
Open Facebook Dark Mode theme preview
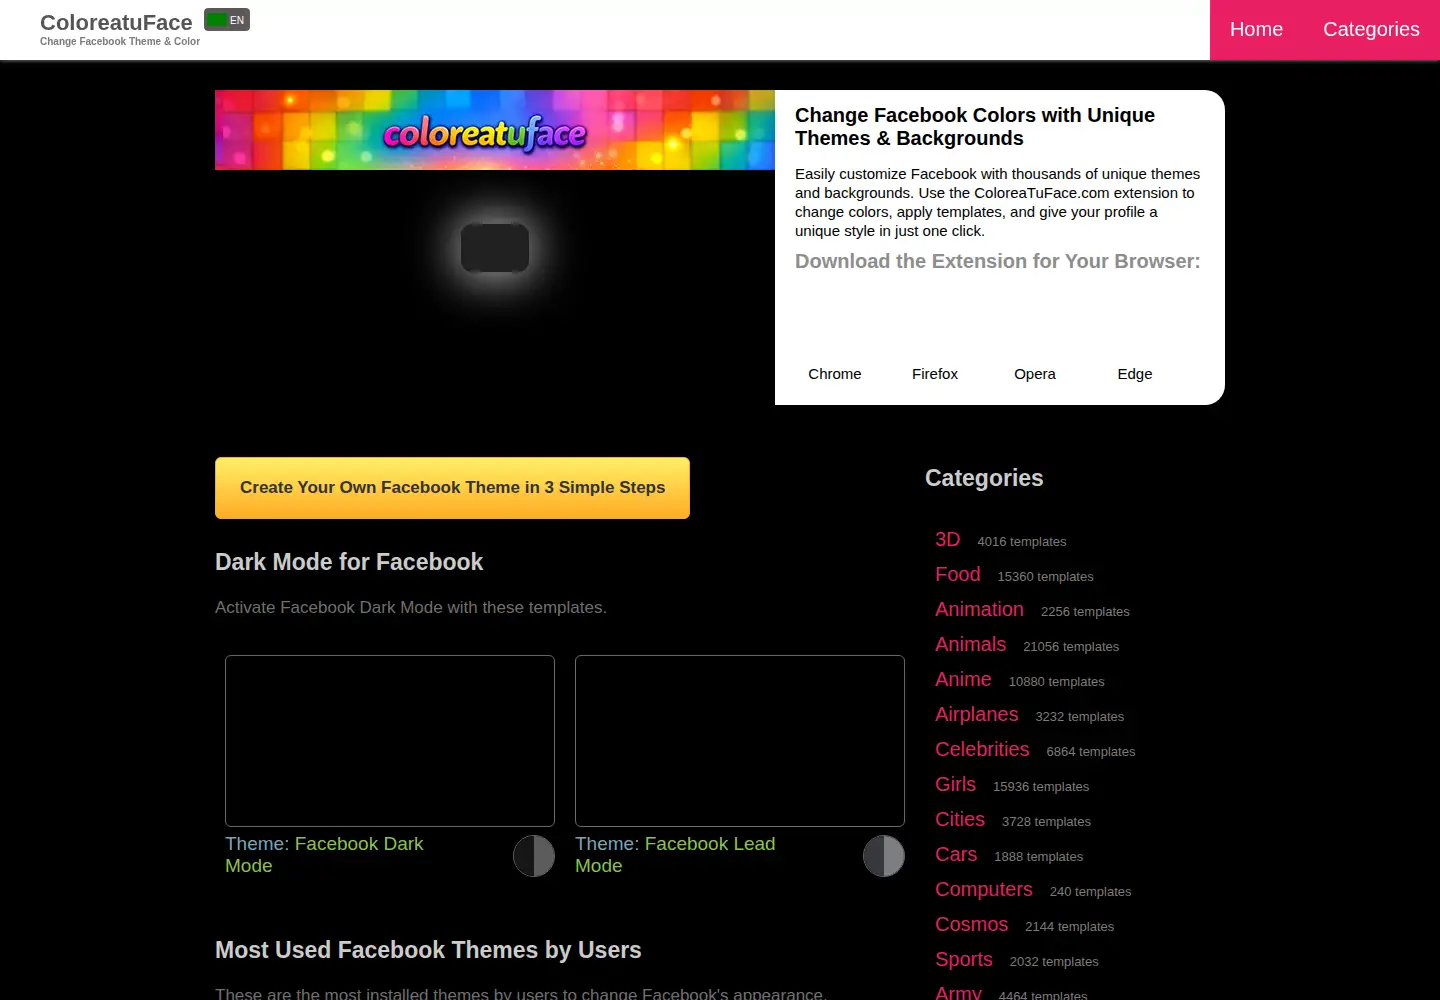[390, 741]
